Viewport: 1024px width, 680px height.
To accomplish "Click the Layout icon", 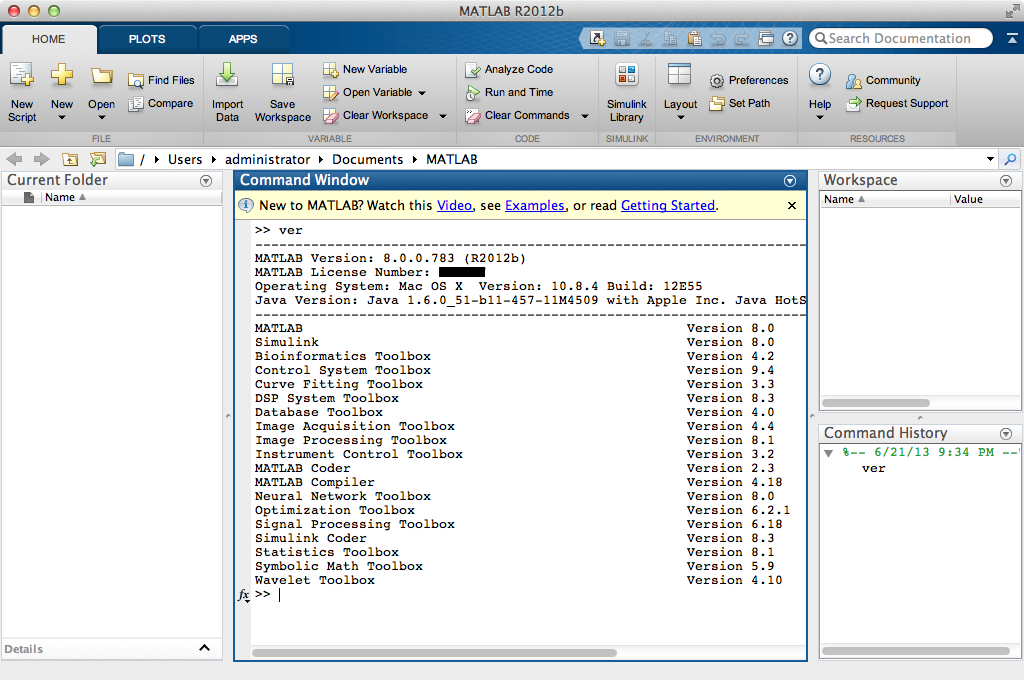I will [679, 74].
